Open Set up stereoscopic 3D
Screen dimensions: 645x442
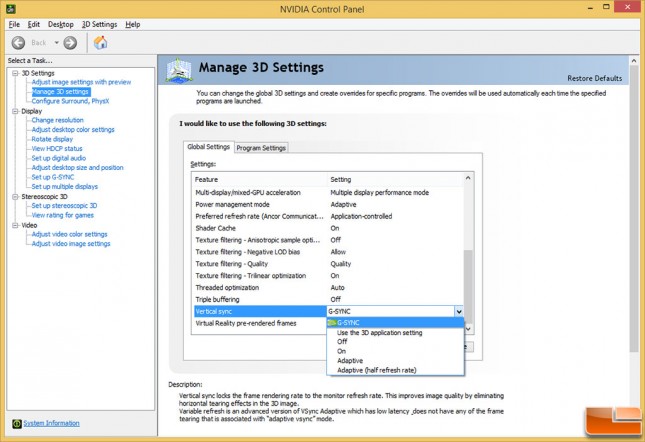click(x=64, y=206)
